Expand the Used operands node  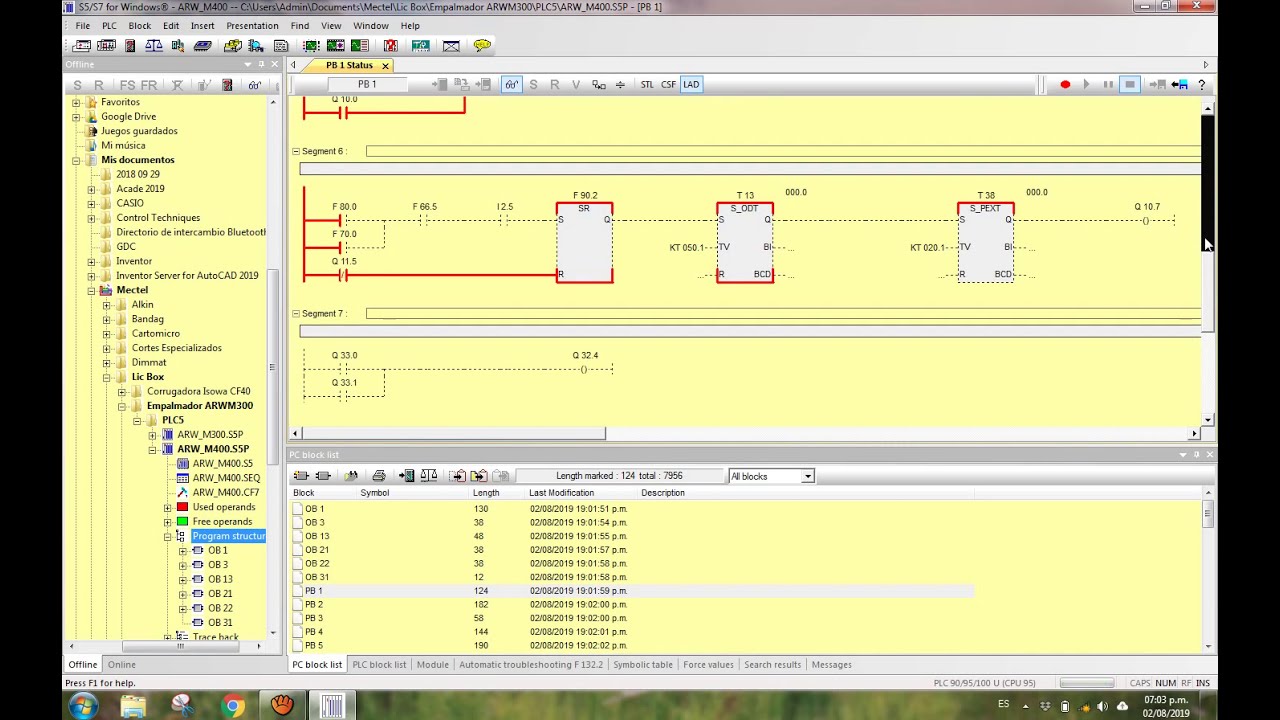pos(167,507)
